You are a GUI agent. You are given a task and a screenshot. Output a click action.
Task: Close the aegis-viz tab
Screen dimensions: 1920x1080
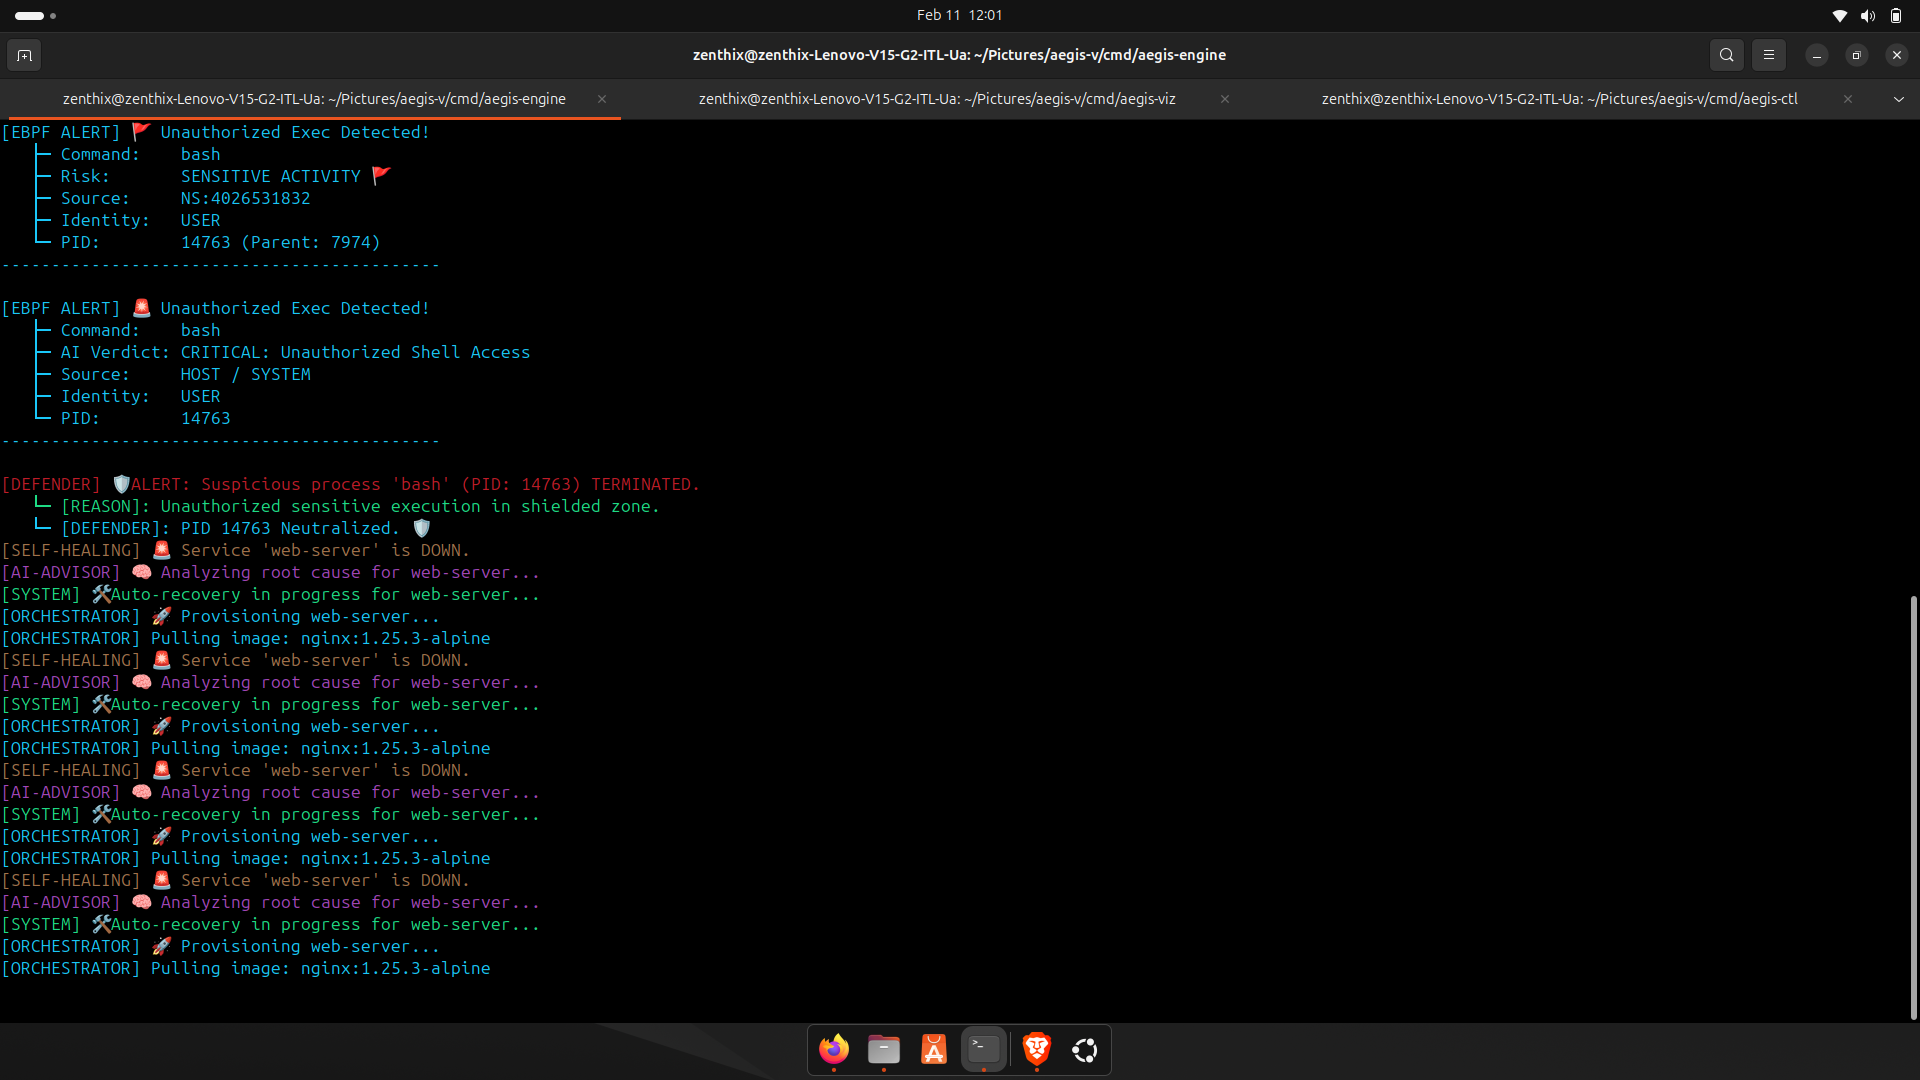pos(1224,99)
